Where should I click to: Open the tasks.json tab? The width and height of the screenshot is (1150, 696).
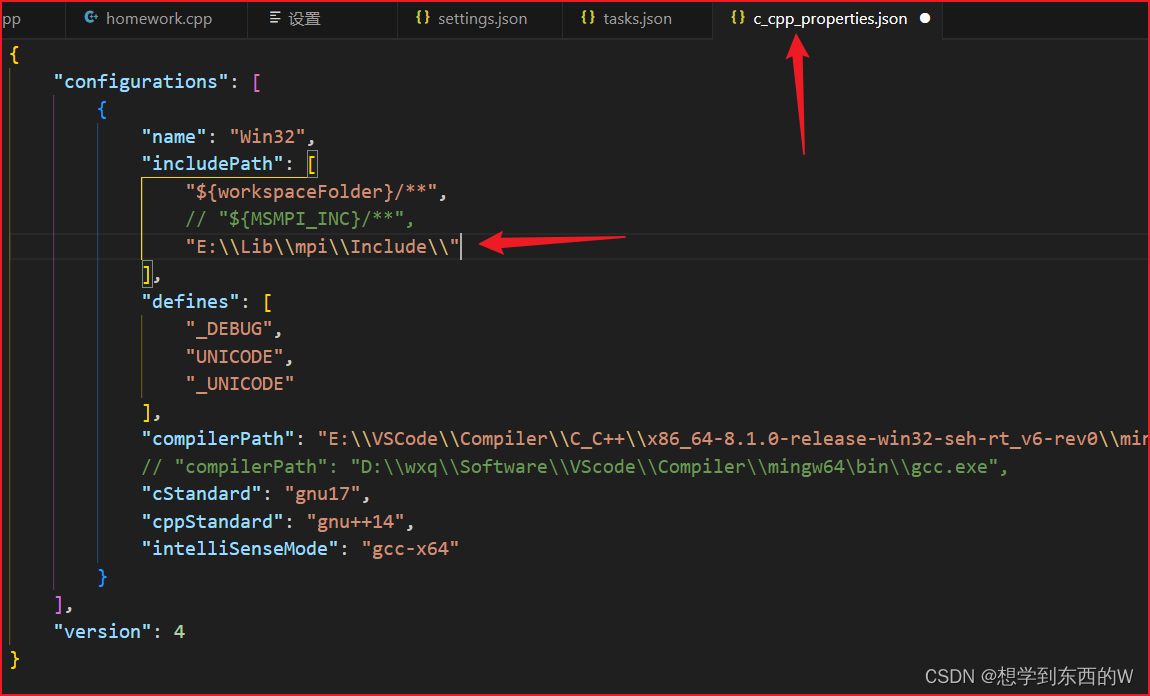[637, 18]
